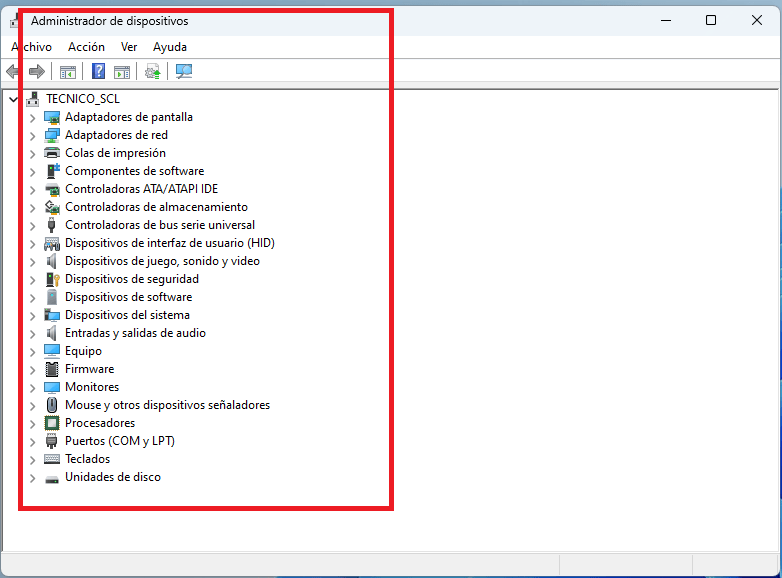Select the Puertos (COM y LPT) item
Viewport: 782px width, 578px height.
pyautogui.click(x=119, y=441)
